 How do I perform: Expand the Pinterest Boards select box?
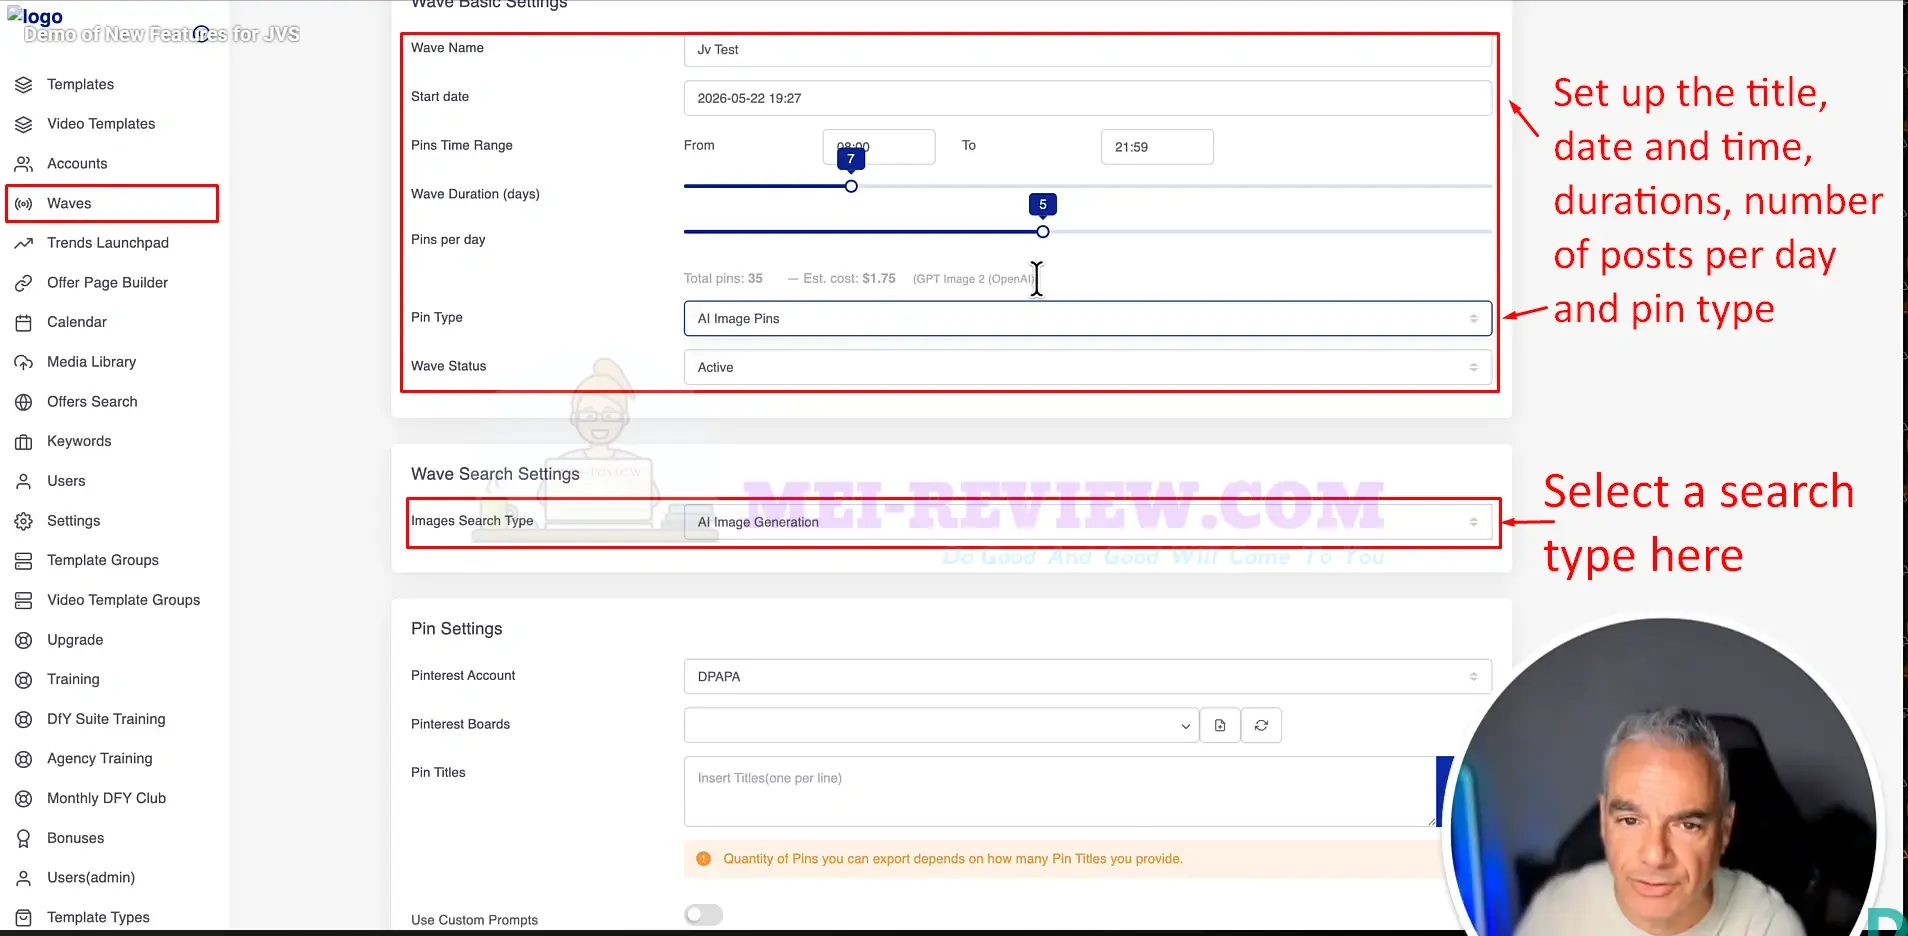pos(941,726)
